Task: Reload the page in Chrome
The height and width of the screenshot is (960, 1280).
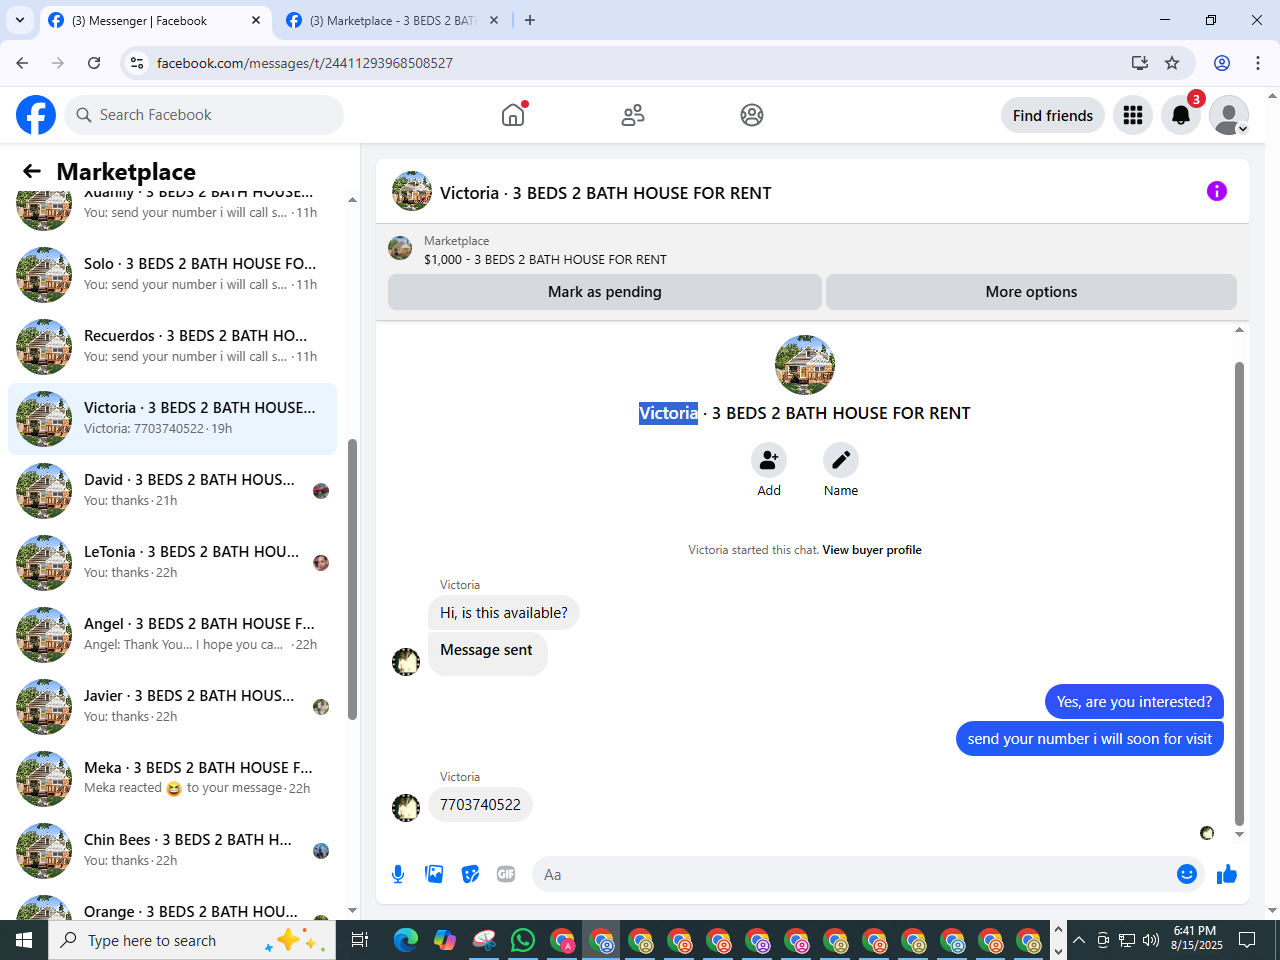Action: click(94, 63)
